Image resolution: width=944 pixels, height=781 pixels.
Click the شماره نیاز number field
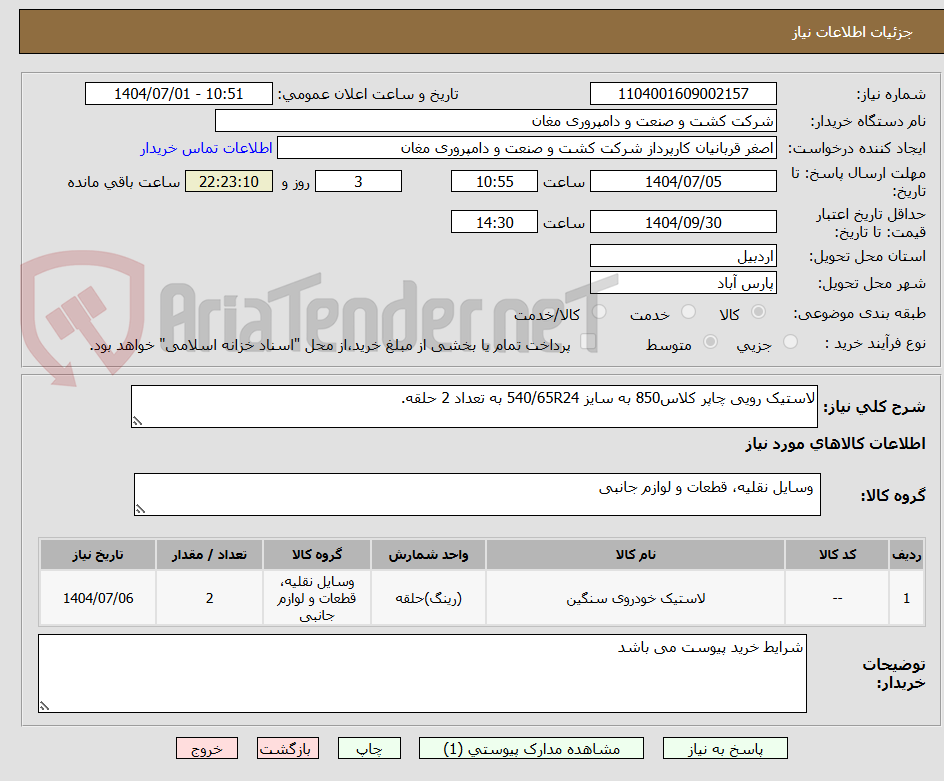683,93
